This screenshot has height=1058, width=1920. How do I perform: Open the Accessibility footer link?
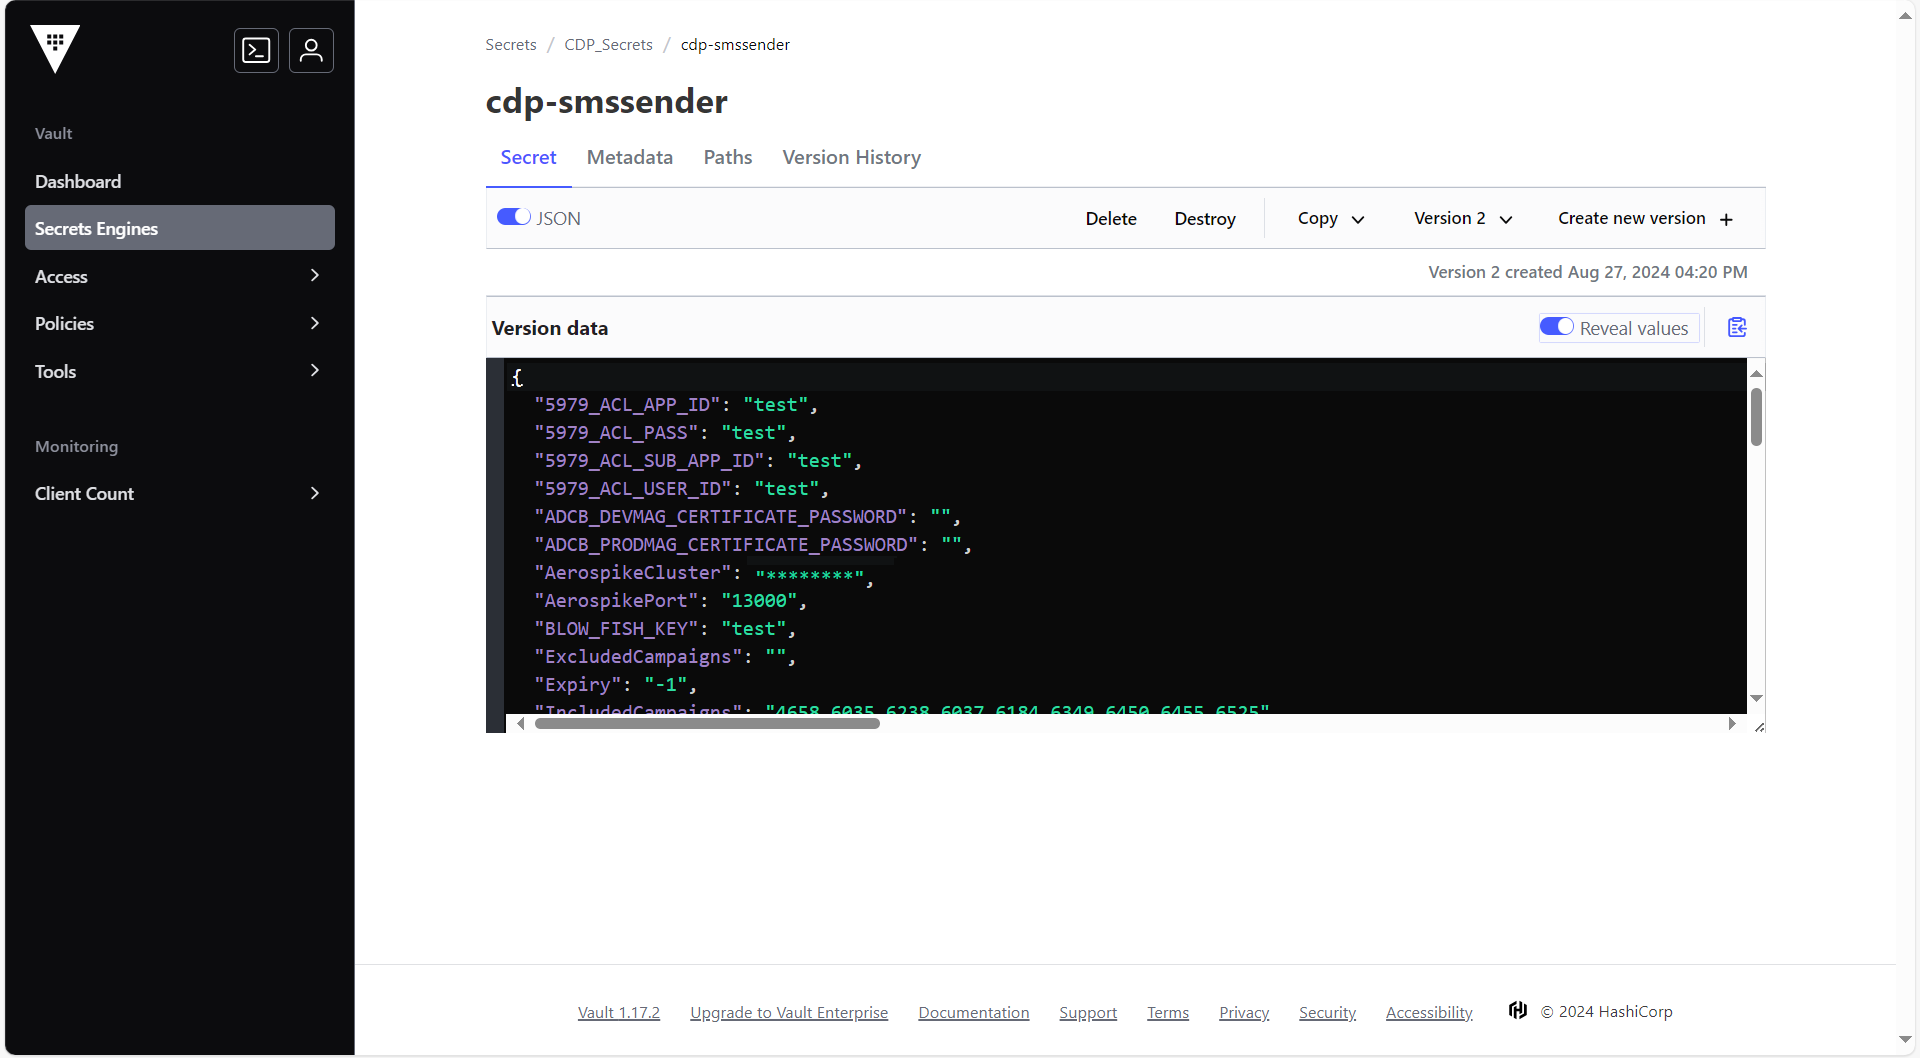(1429, 1012)
